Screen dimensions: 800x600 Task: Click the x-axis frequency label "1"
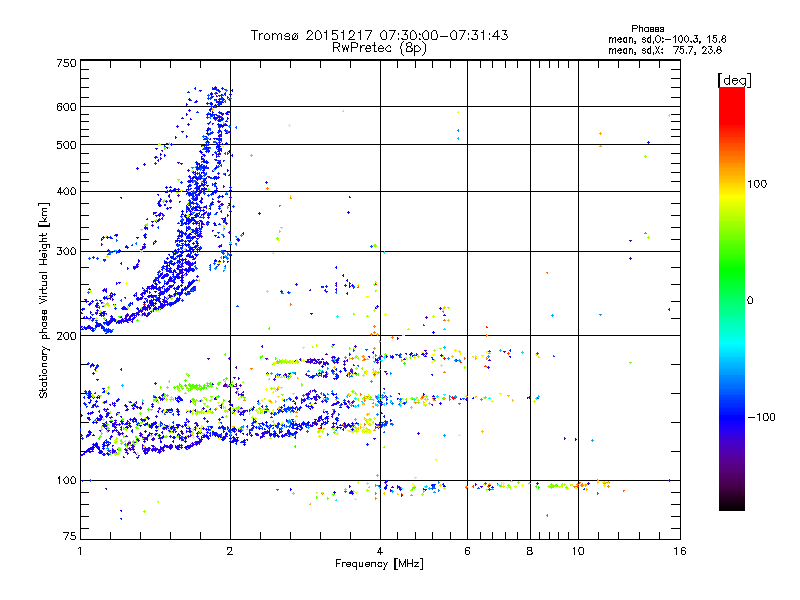(x=80, y=551)
